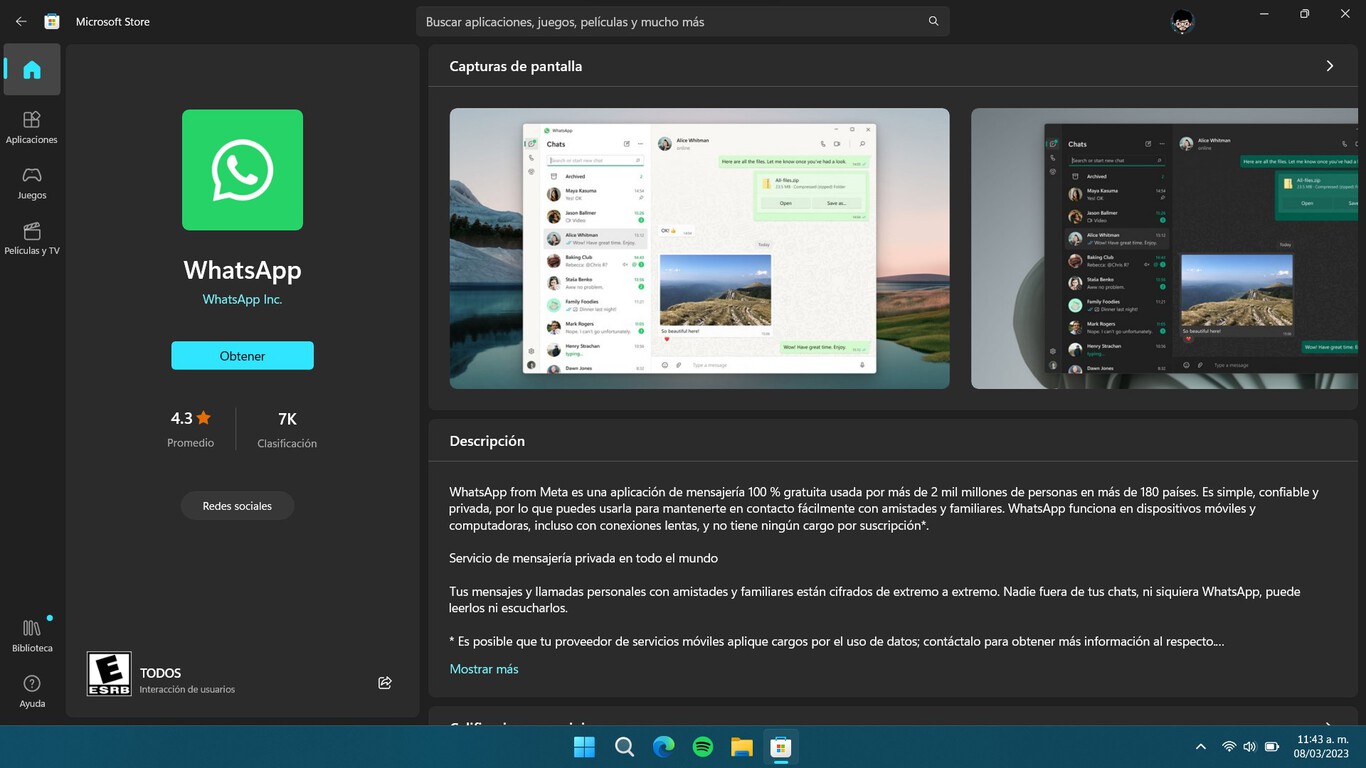1366x768 pixels.
Task: Open File Explorer from the taskbar
Action: pyautogui.click(x=741, y=746)
